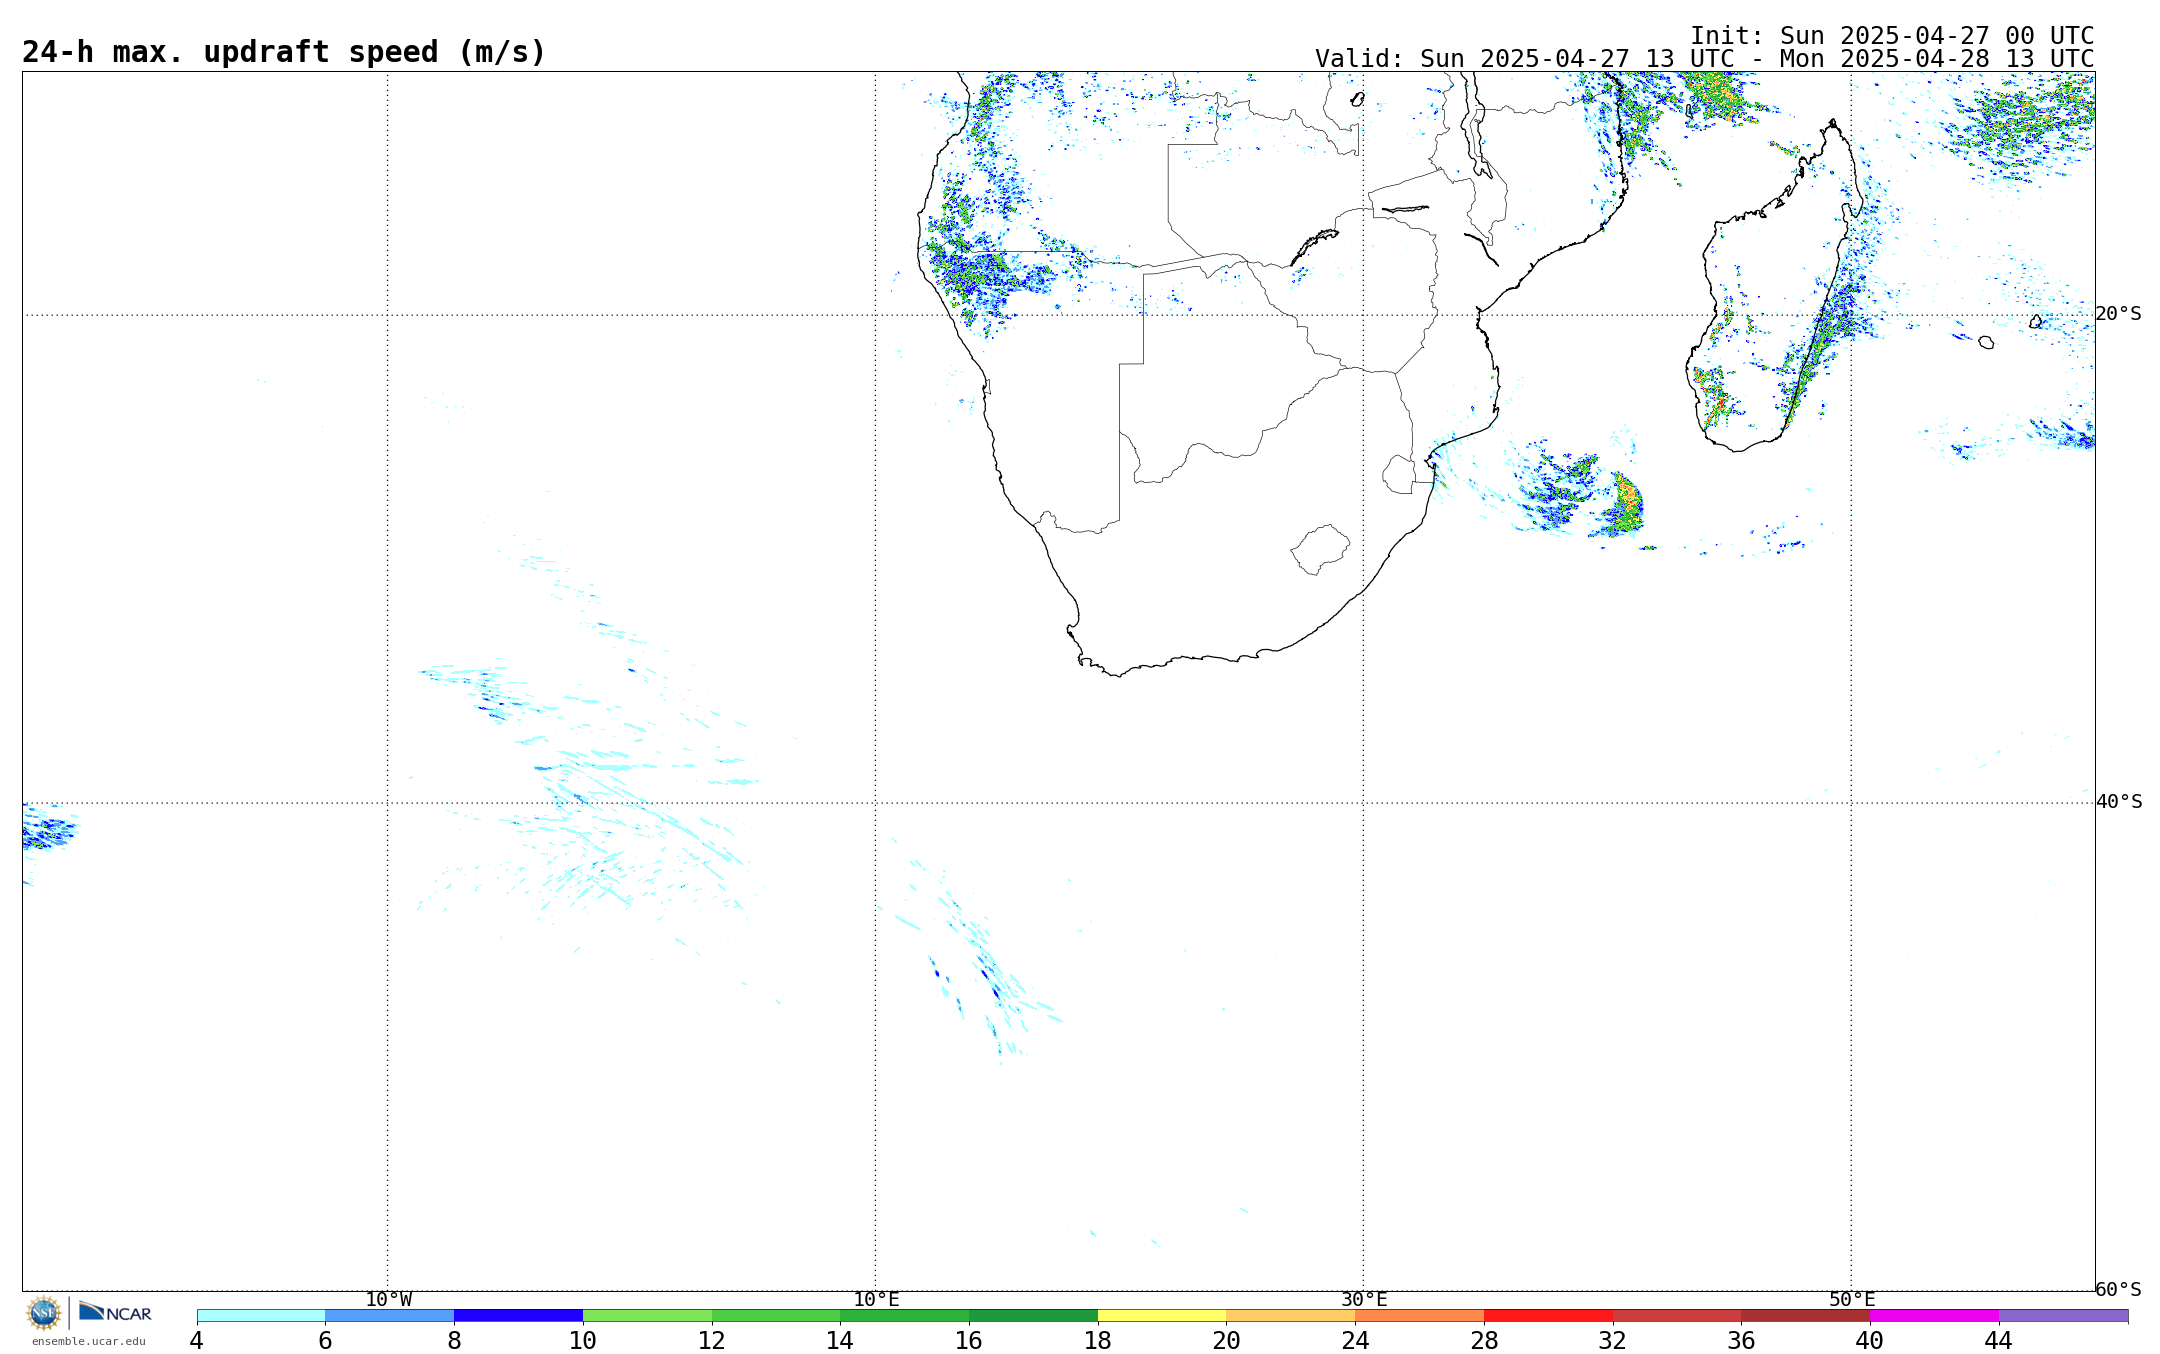Screen dimensions: 2160x1354
Task: Click the colorbar tick label '18'
Action: [1098, 1341]
